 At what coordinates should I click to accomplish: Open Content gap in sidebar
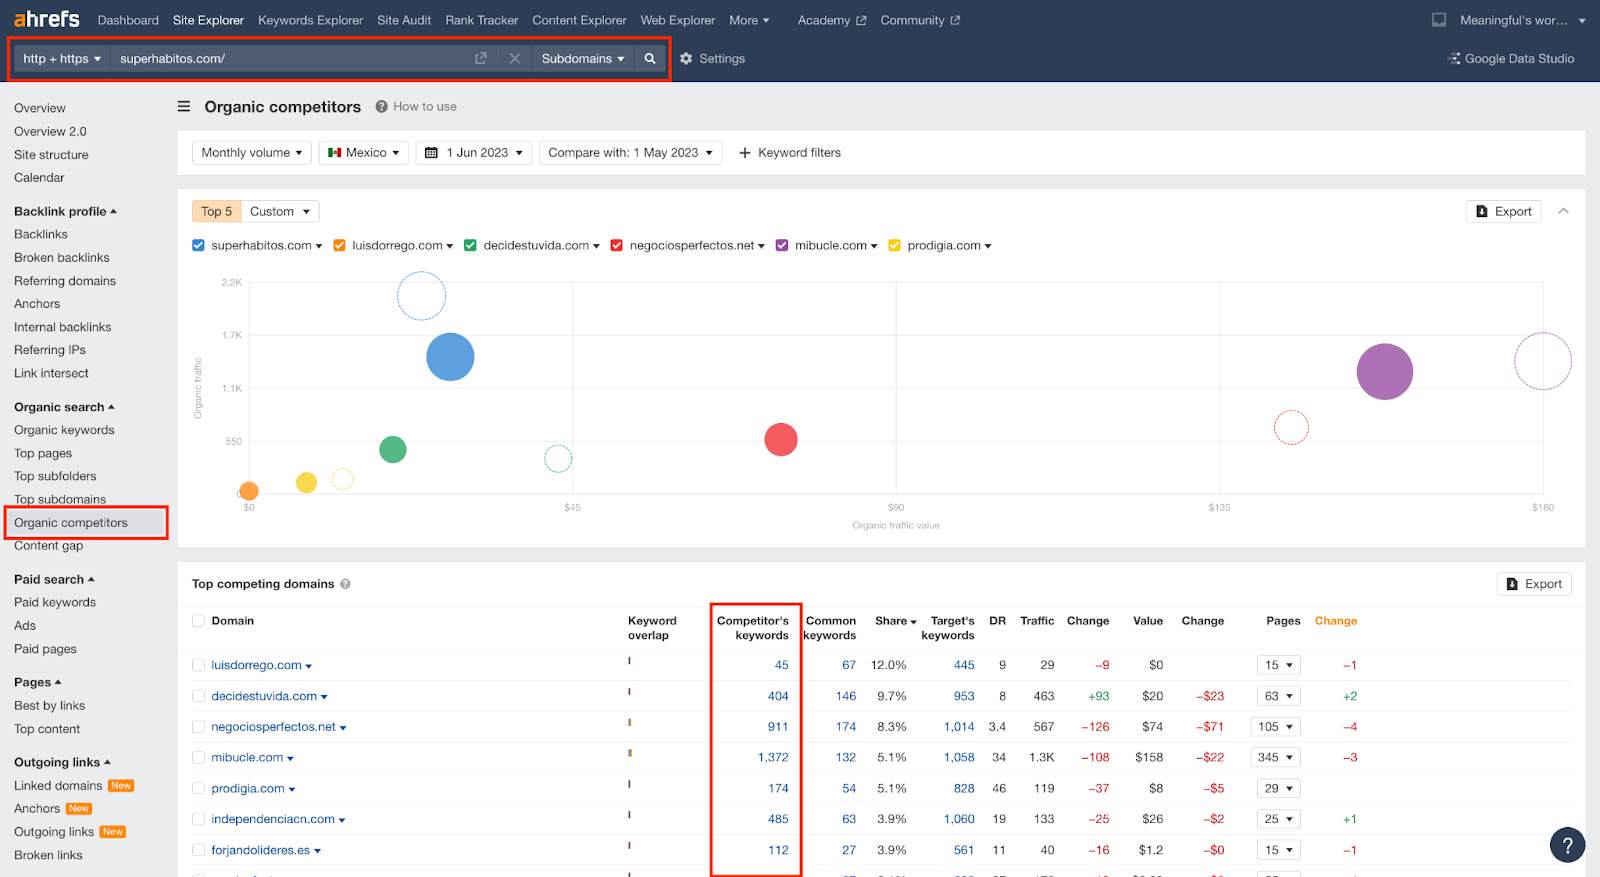[x=49, y=546]
